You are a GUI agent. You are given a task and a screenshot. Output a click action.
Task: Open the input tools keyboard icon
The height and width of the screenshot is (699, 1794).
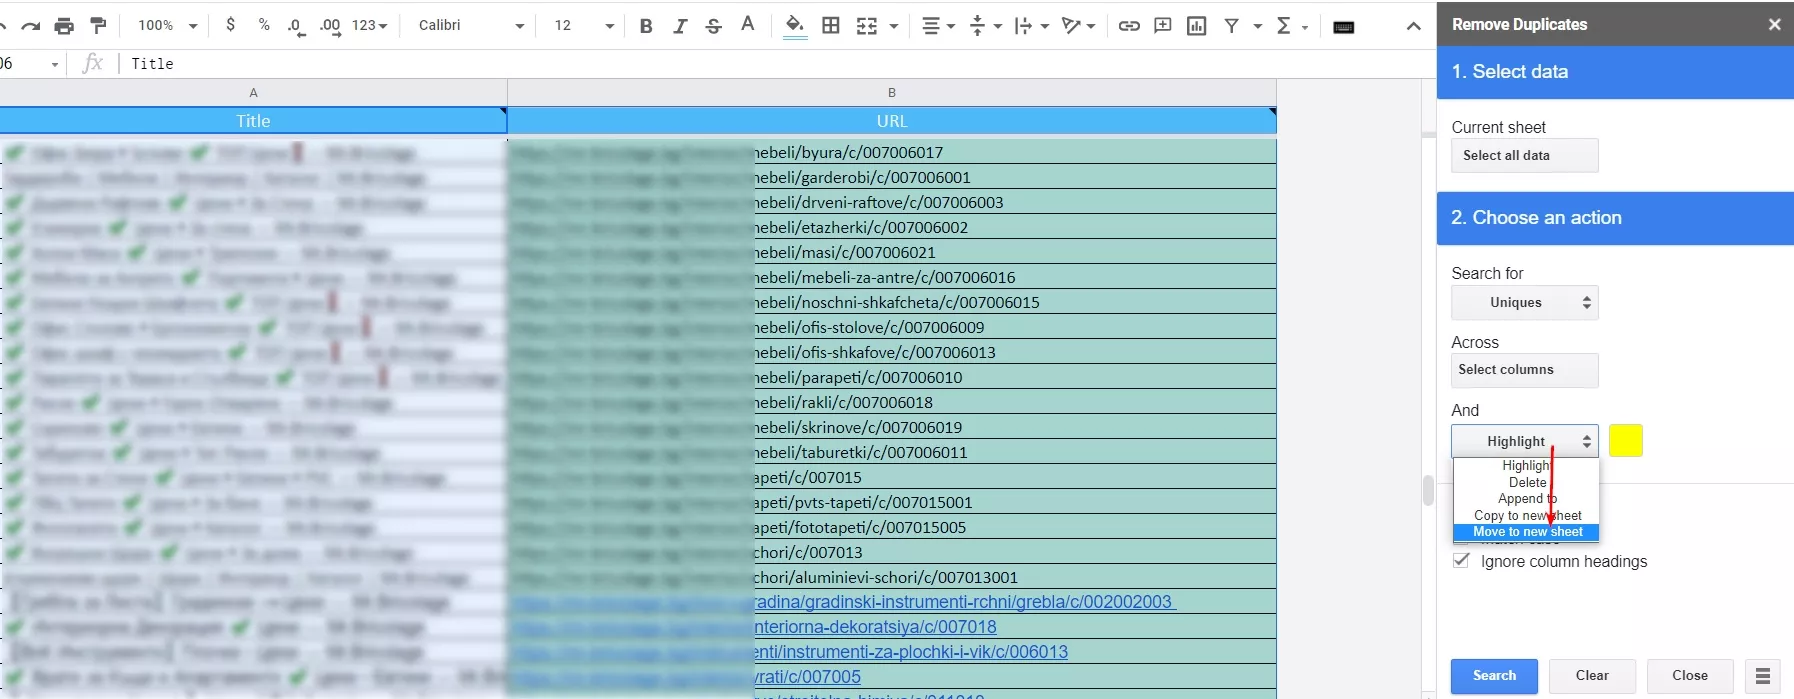pyautogui.click(x=1344, y=27)
